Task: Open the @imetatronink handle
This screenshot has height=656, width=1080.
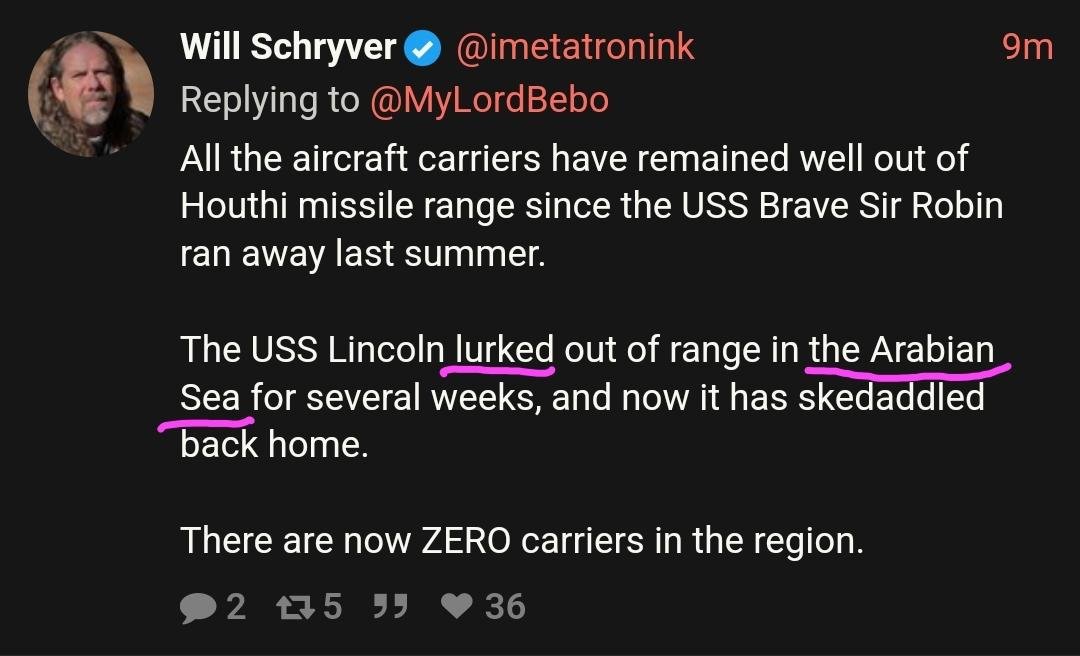Action: [575, 47]
